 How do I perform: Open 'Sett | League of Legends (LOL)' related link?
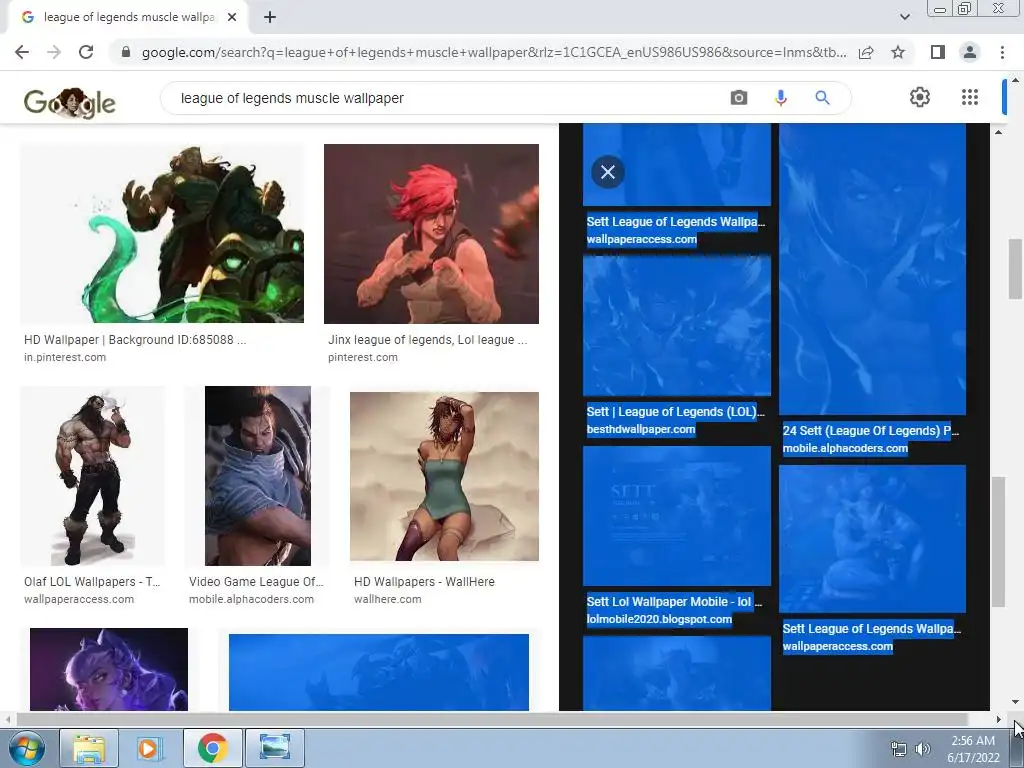pyautogui.click(x=675, y=411)
